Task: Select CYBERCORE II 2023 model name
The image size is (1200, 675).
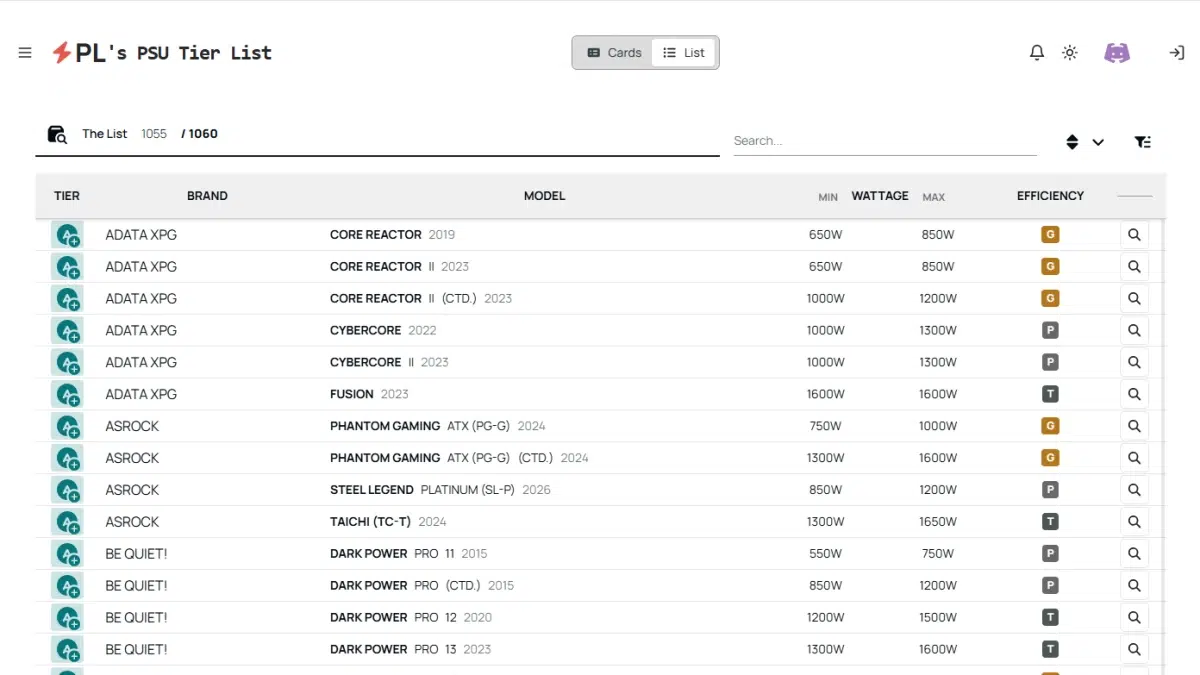Action: click(x=389, y=362)
